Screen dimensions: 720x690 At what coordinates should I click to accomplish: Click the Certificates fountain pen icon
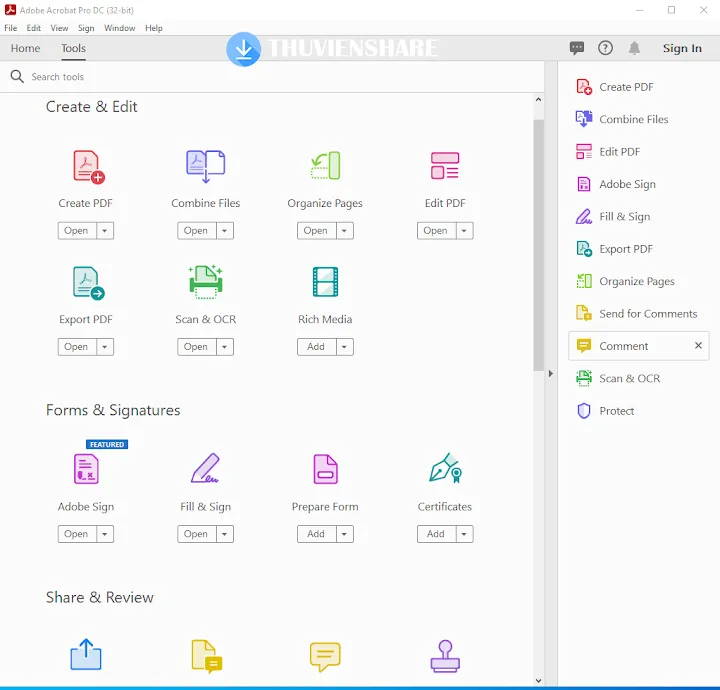point(445,468)
